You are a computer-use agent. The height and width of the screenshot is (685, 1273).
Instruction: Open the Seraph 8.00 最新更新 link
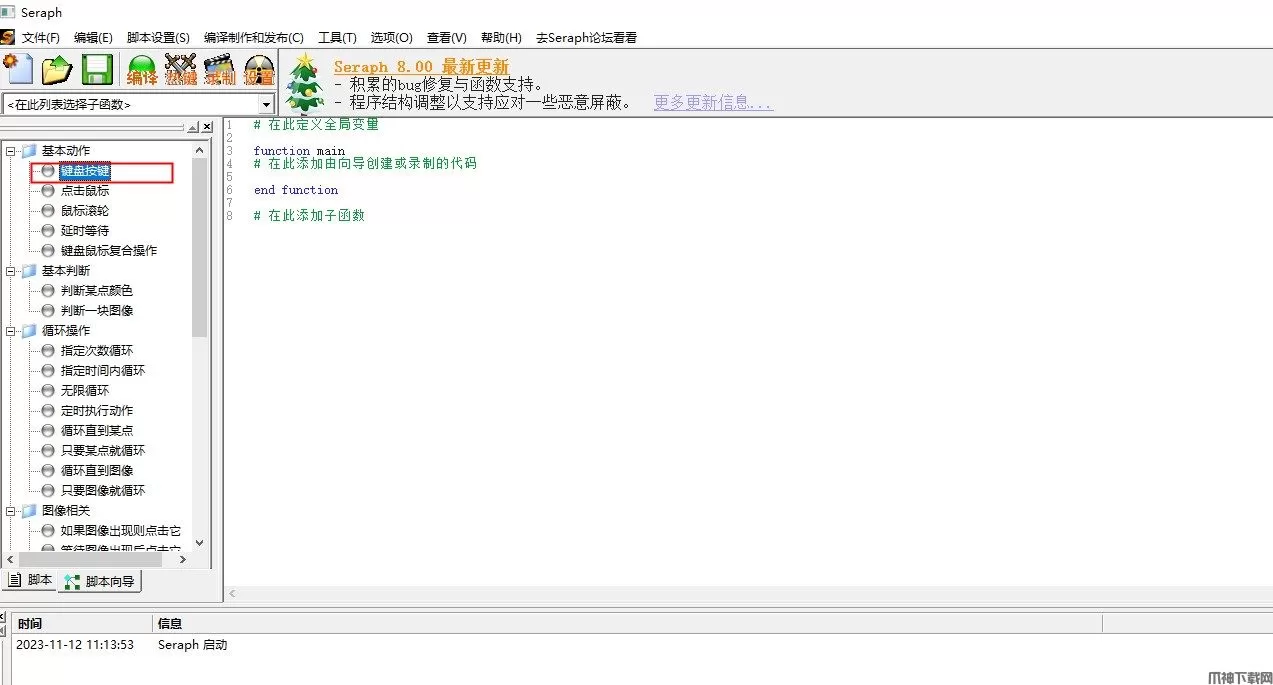point(421,66)
